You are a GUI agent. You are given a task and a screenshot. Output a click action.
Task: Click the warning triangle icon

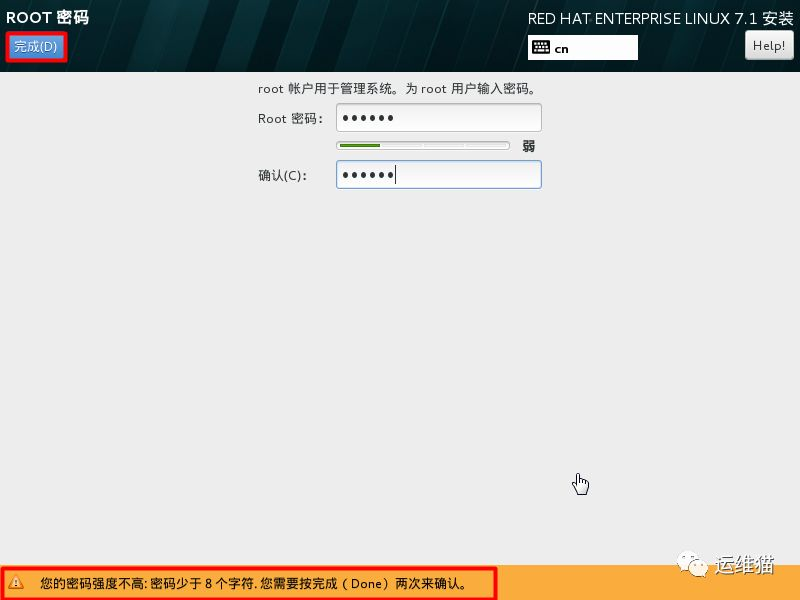pyautogui.click(x=16, y=582)
